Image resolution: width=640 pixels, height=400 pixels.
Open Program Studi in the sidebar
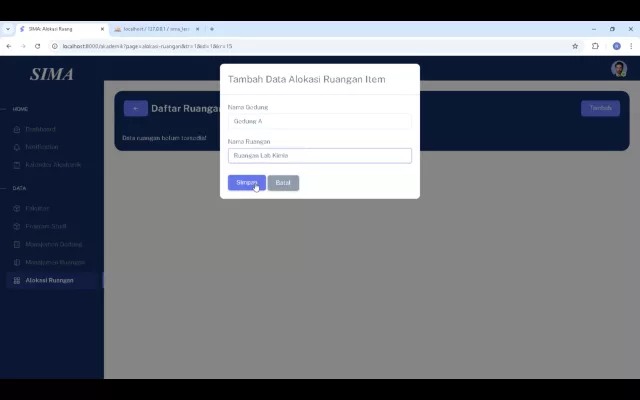pyautogui.click(x=46, y=226)
